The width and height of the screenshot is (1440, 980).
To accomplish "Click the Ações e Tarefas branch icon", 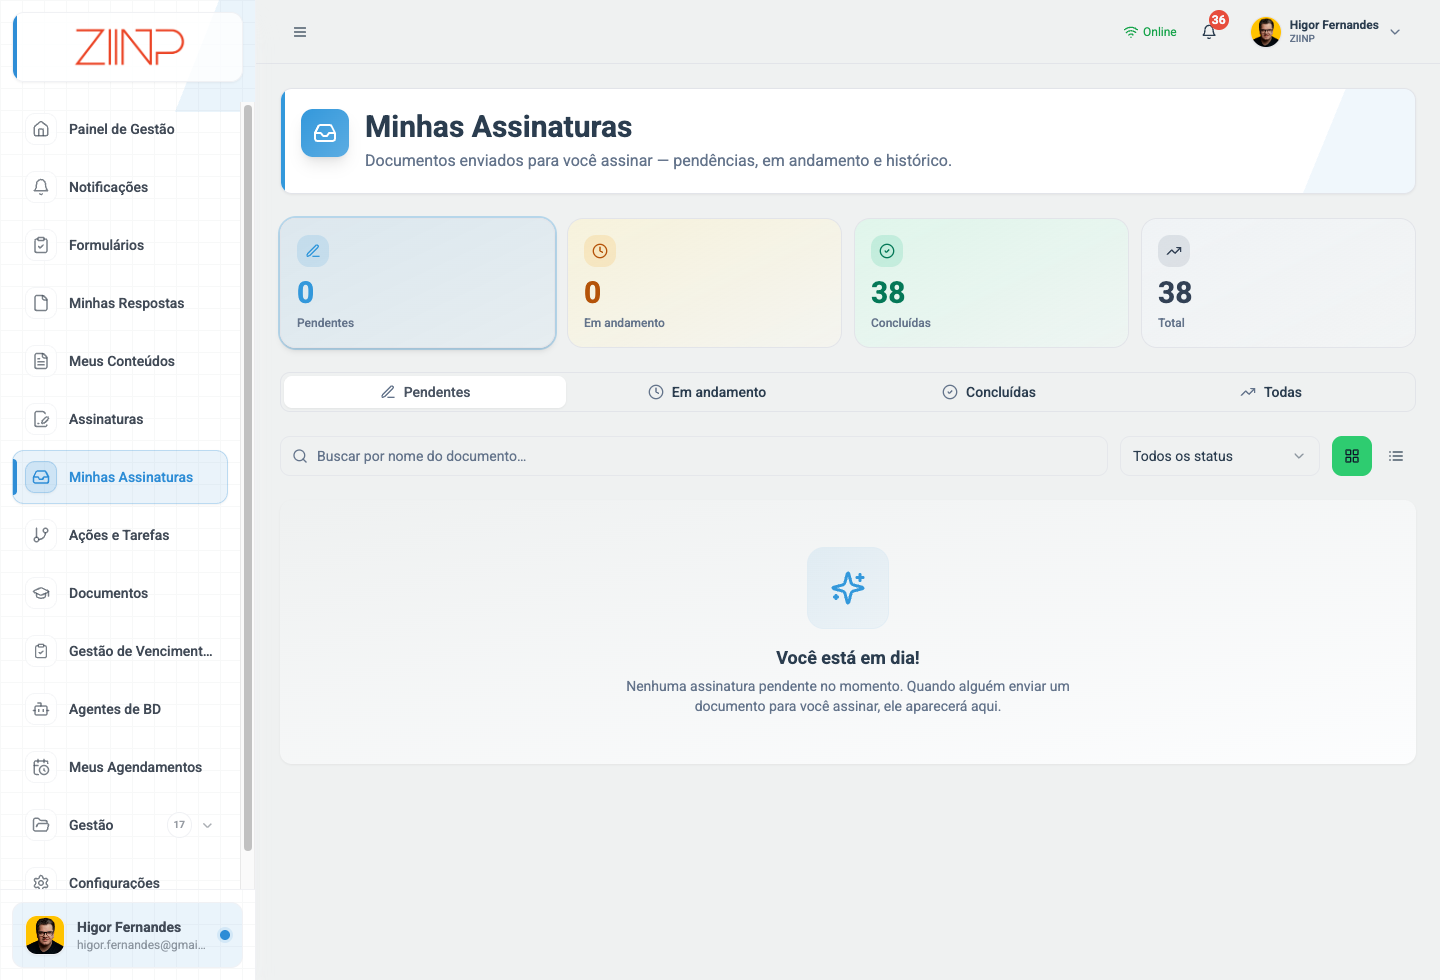I will click(41, 535).
